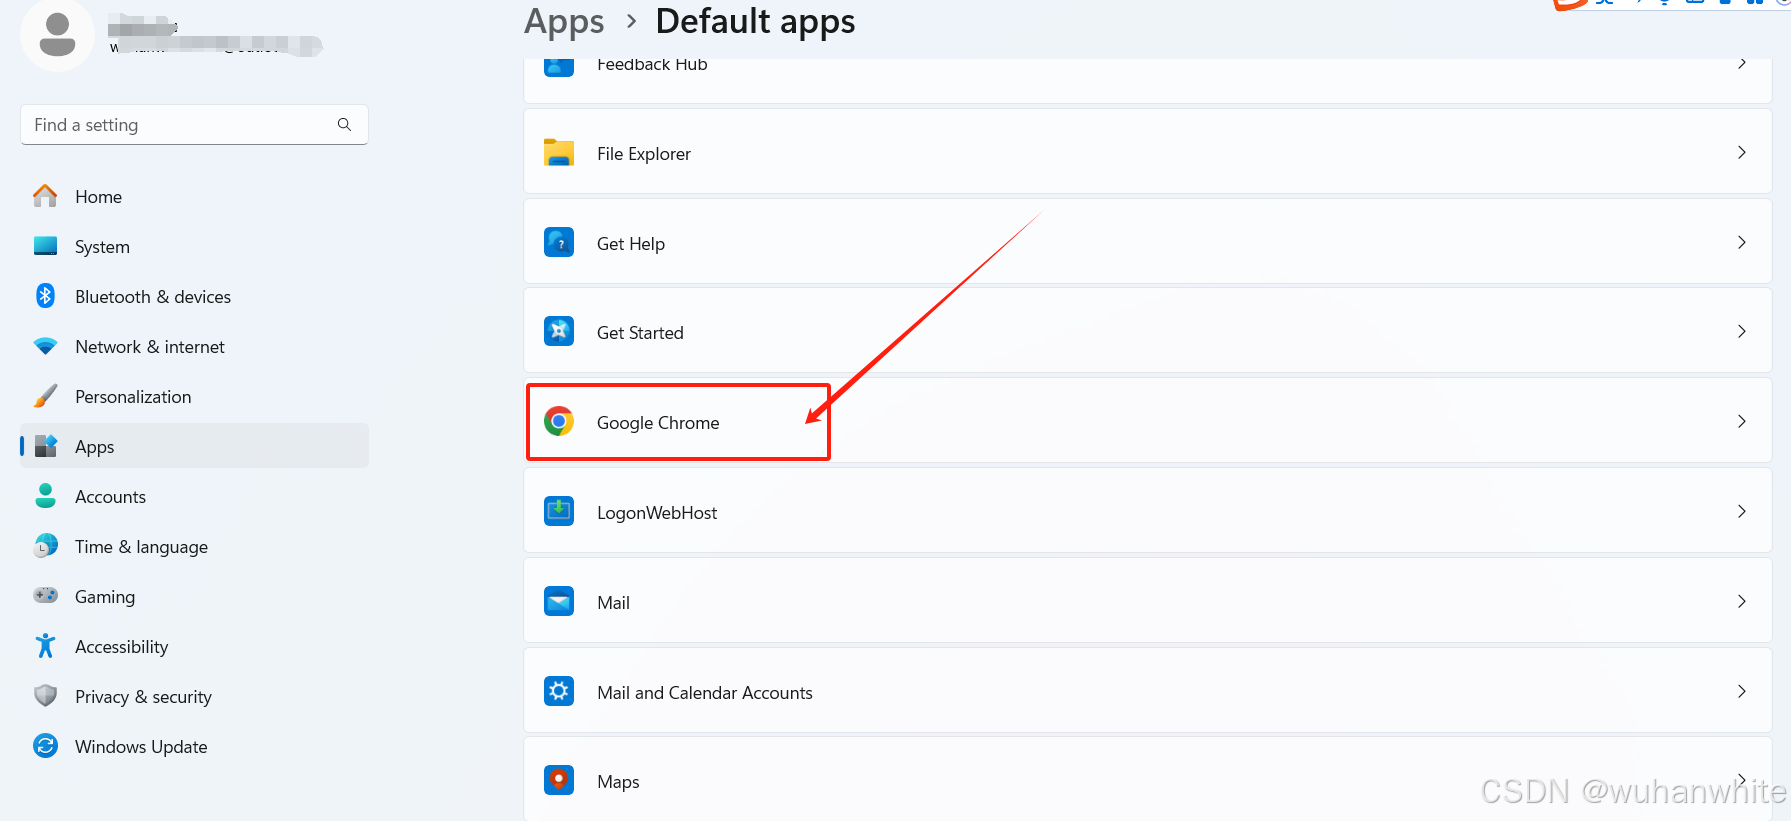Click the Google Chrome label text
This screenshot has height=821, width=1791.
click(658, 423)
